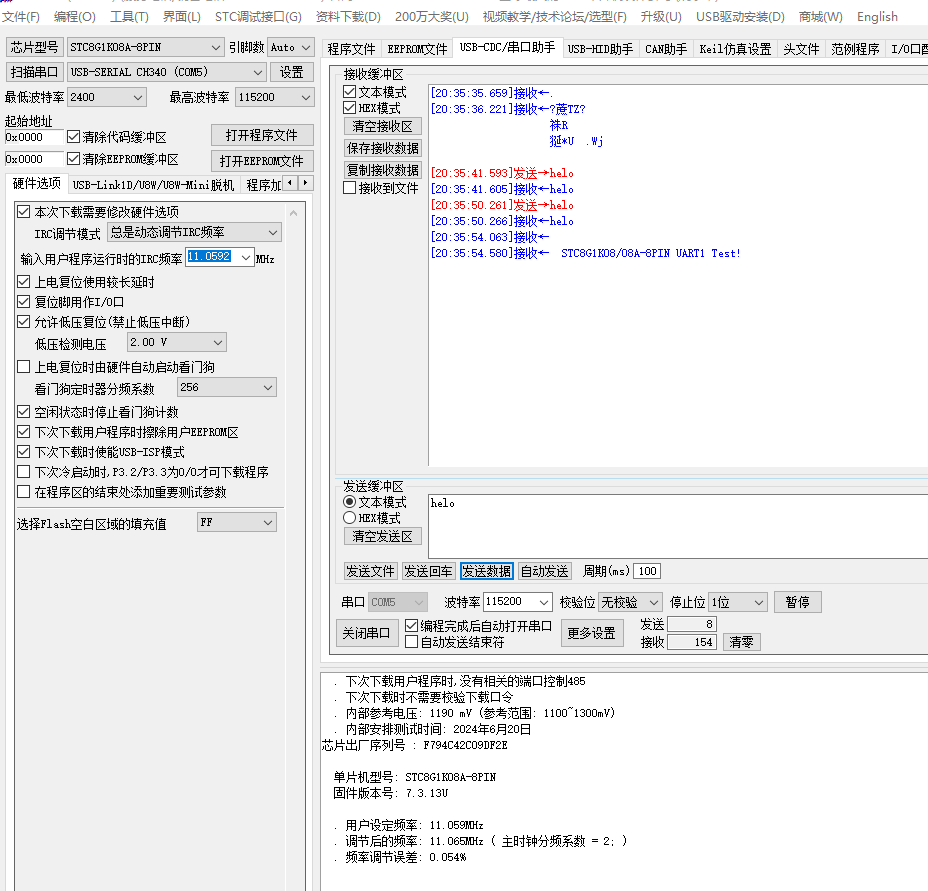Switch to USB-HID助手 tab

[x=600, y=49]
